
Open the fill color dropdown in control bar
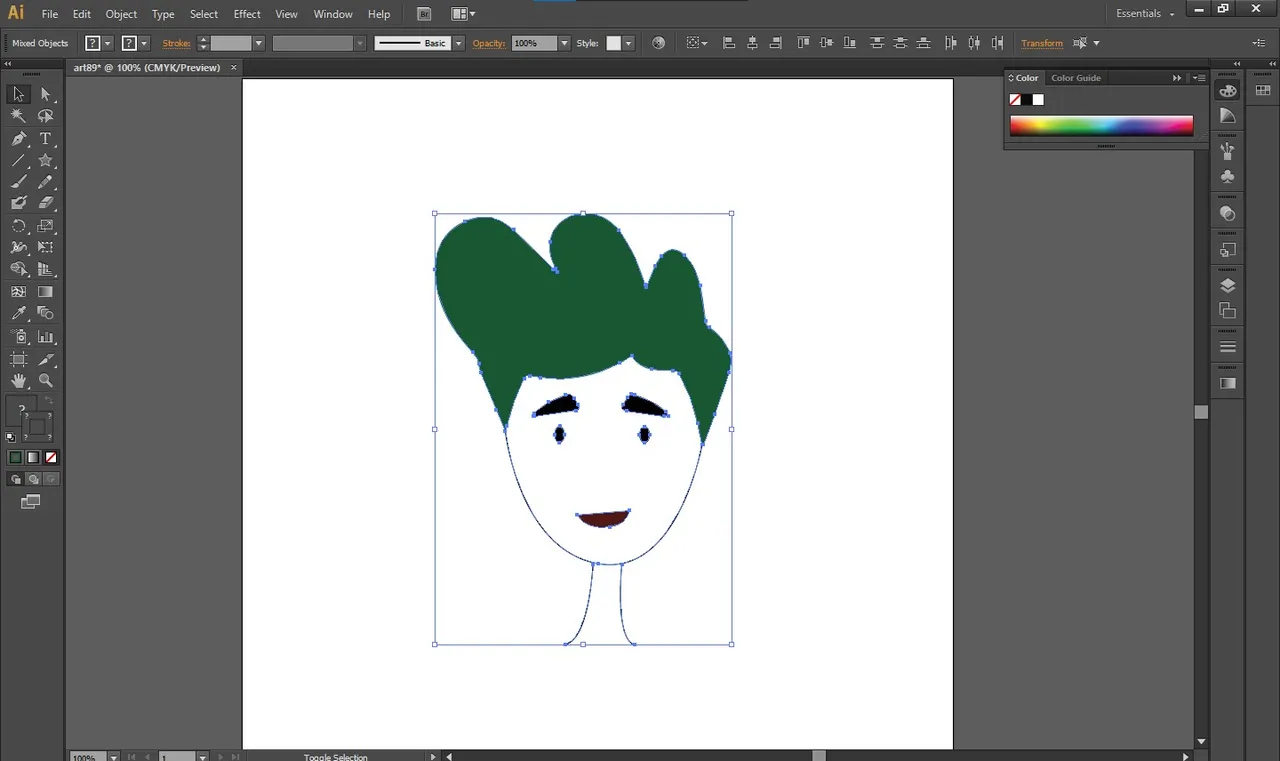[x=108, y=43]
